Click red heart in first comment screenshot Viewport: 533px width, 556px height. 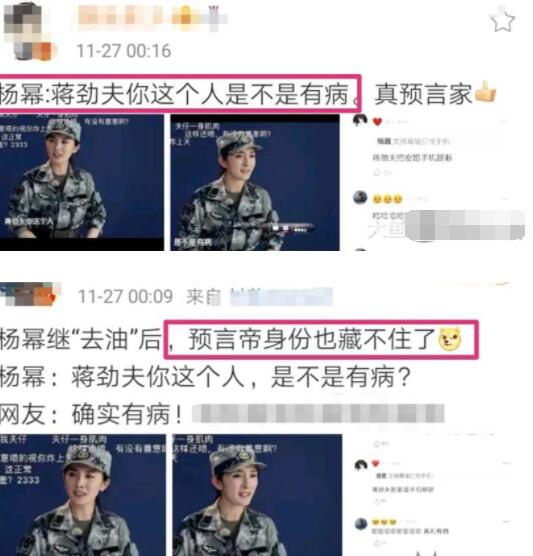[x=377, y=122]
